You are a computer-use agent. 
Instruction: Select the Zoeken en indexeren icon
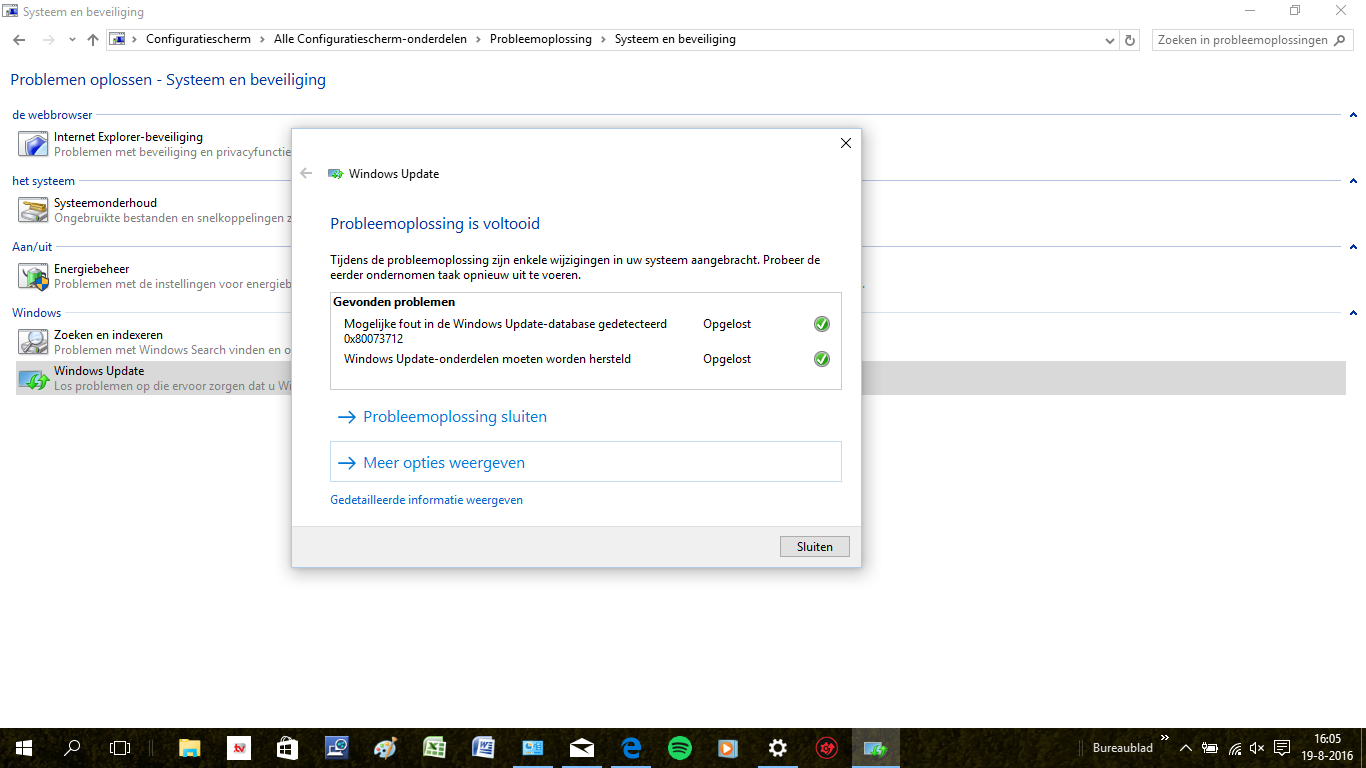33,342
